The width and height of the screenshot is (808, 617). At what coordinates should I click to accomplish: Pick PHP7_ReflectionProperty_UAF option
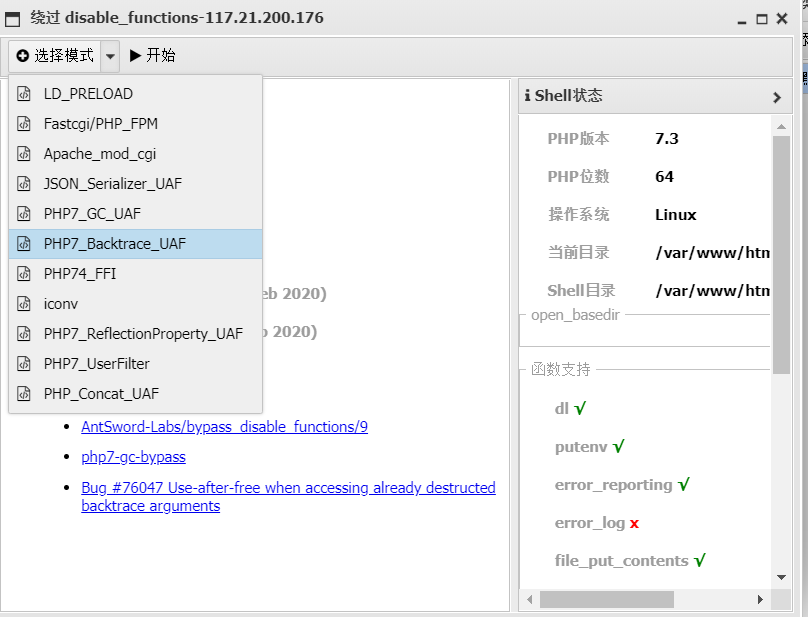click(x=143, y=334)
